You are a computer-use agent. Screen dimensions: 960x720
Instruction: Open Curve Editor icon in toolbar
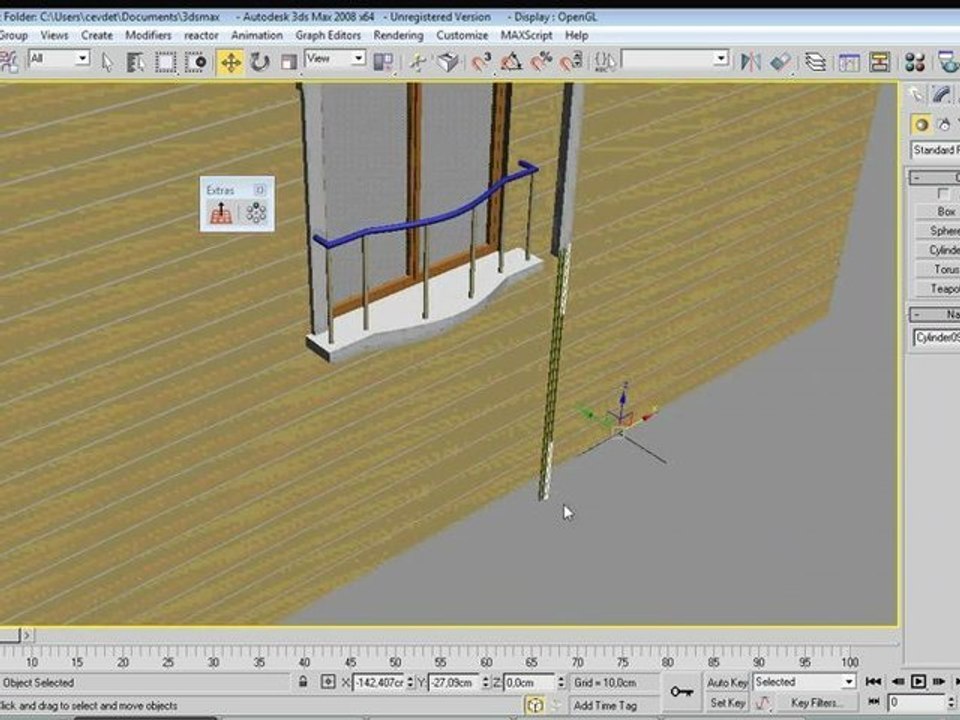click(849, 62)
